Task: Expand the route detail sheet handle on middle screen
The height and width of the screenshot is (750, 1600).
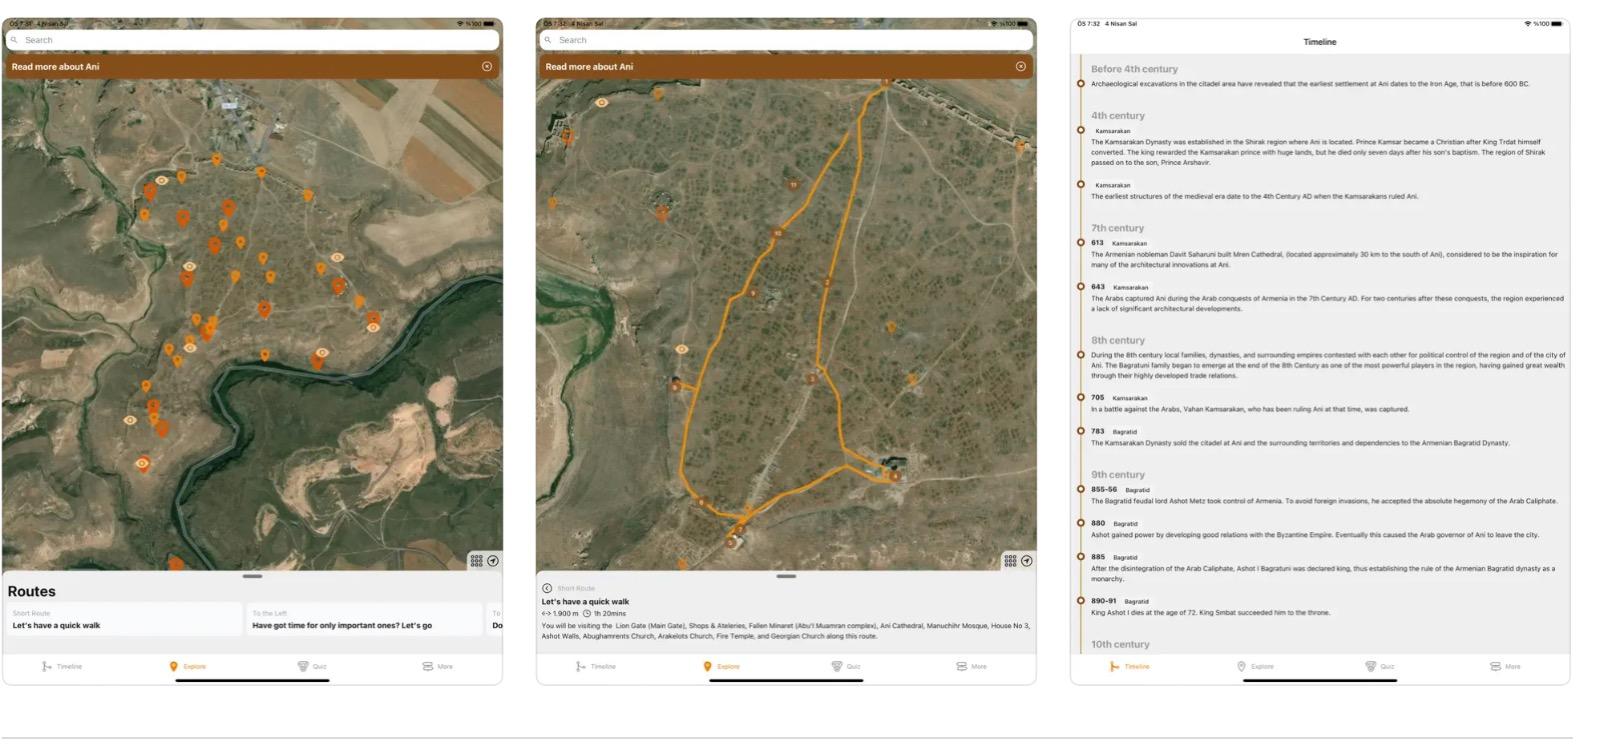Action: click(x=786, y=576)
